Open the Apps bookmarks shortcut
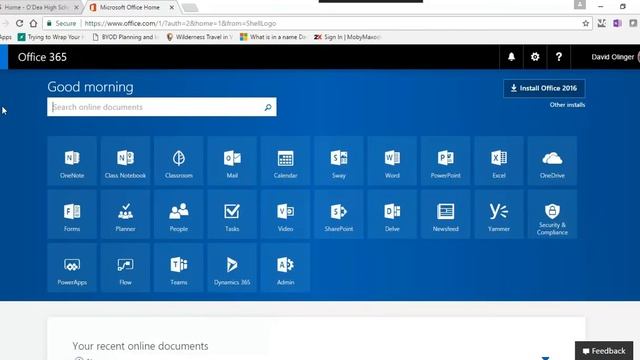This screenshot has height=360, width=640. [6, 37]
